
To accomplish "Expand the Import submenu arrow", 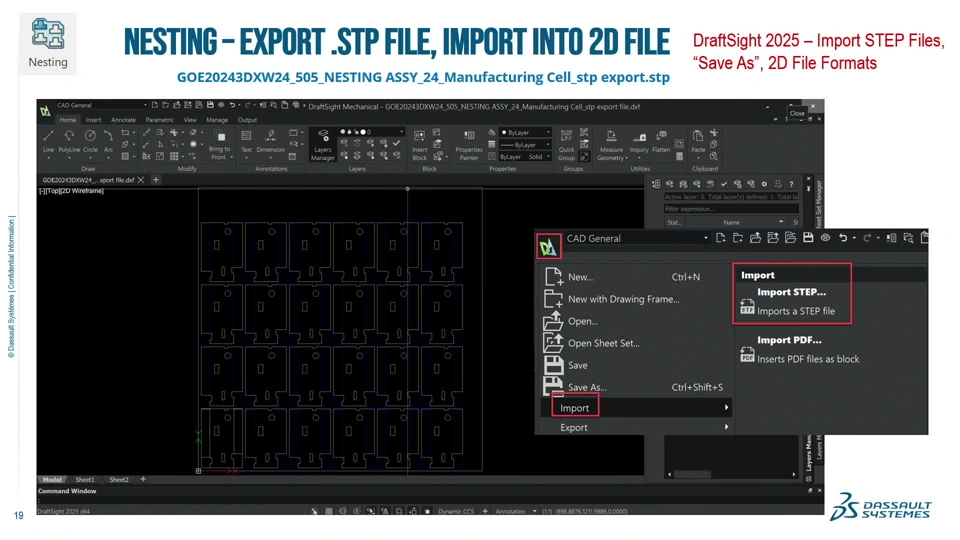I will pos(726,408).
